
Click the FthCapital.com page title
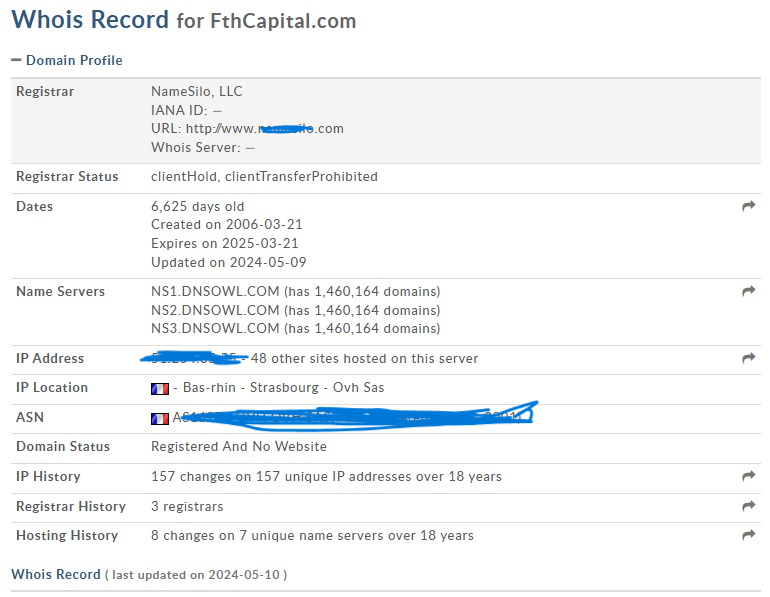point(283,21)
